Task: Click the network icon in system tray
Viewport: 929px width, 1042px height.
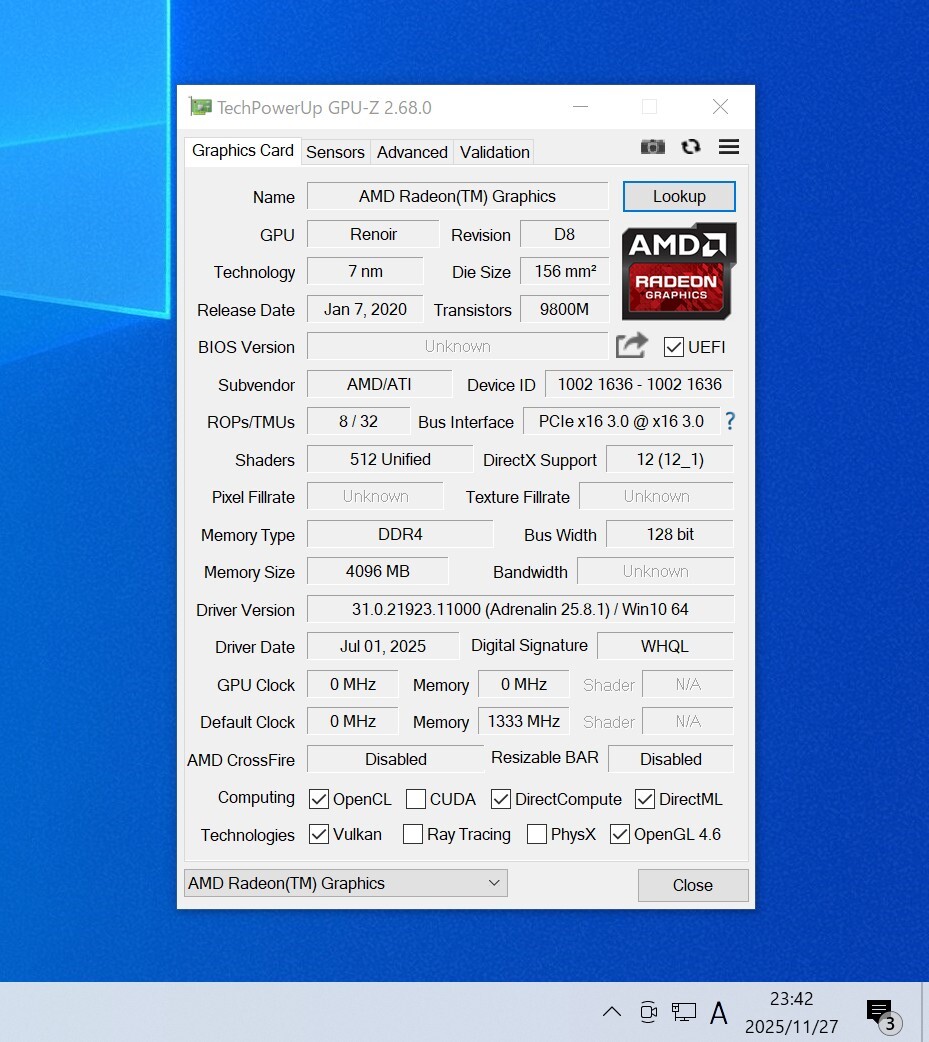Action: click(x=684, y=1012)
